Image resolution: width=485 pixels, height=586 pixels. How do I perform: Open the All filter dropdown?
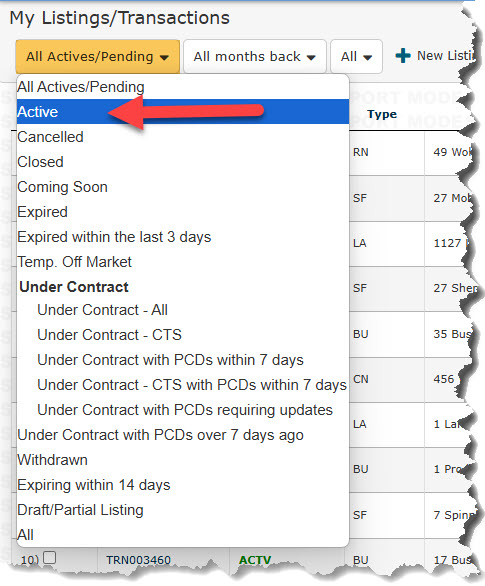356,57
